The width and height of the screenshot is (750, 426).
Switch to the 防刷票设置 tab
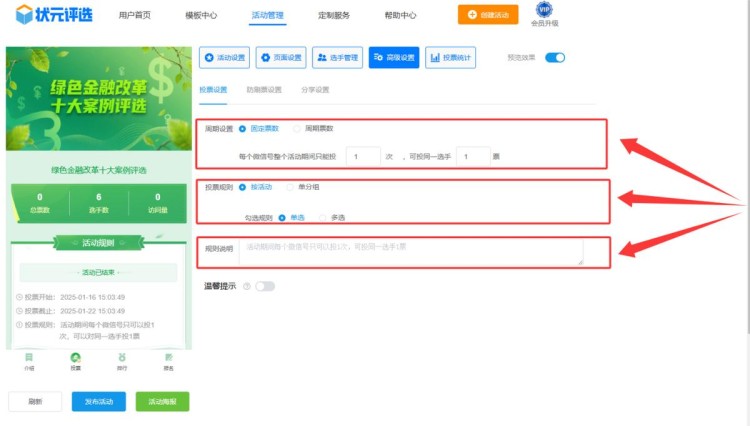coord(264,90)
